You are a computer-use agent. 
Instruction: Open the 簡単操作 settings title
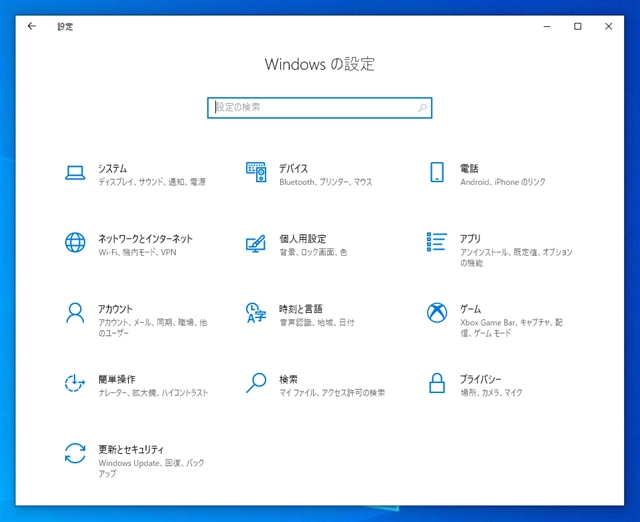pyautogui.click(x=116, y=379)
